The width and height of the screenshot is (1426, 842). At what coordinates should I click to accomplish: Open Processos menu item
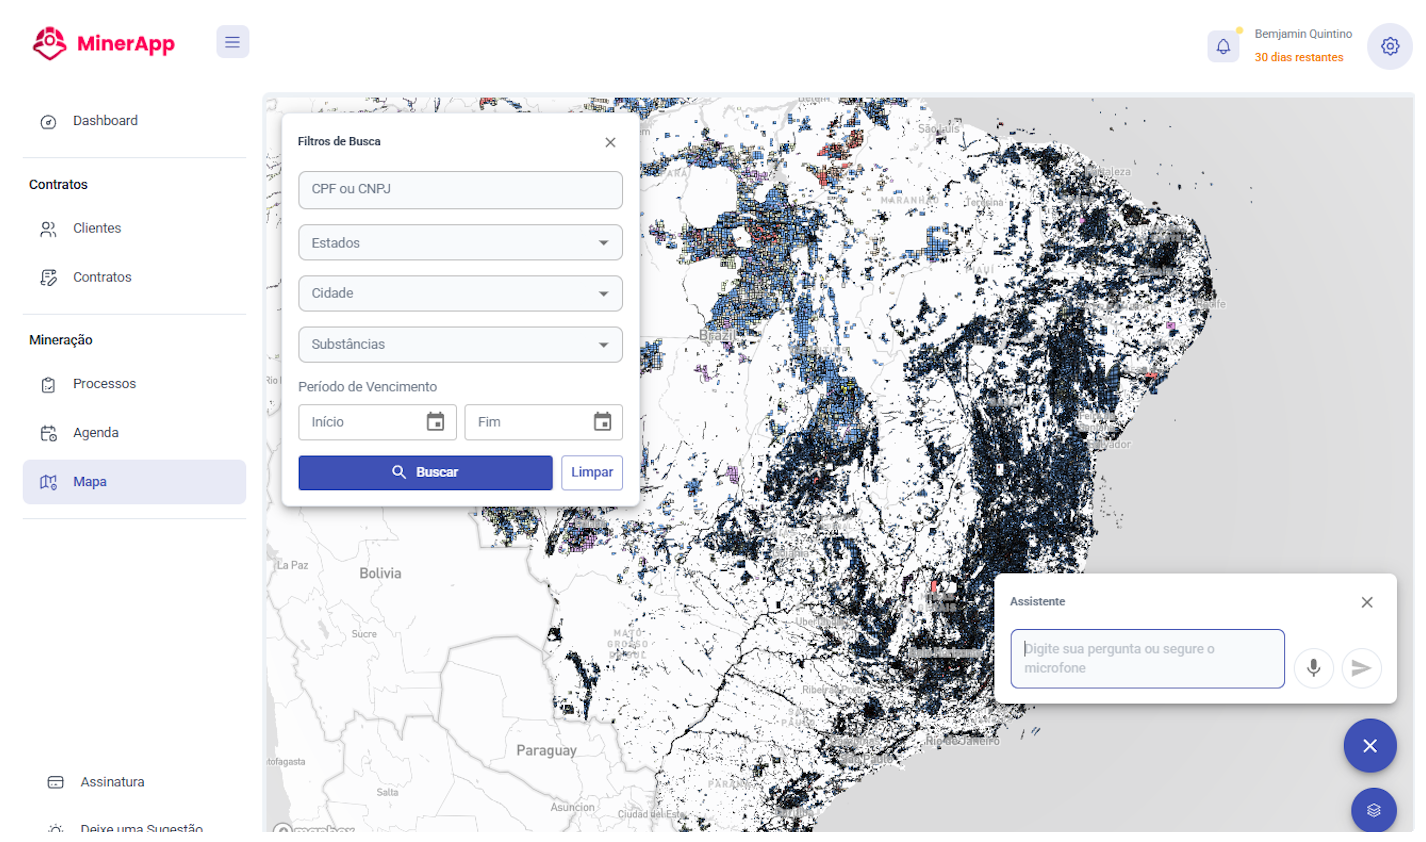134,384
